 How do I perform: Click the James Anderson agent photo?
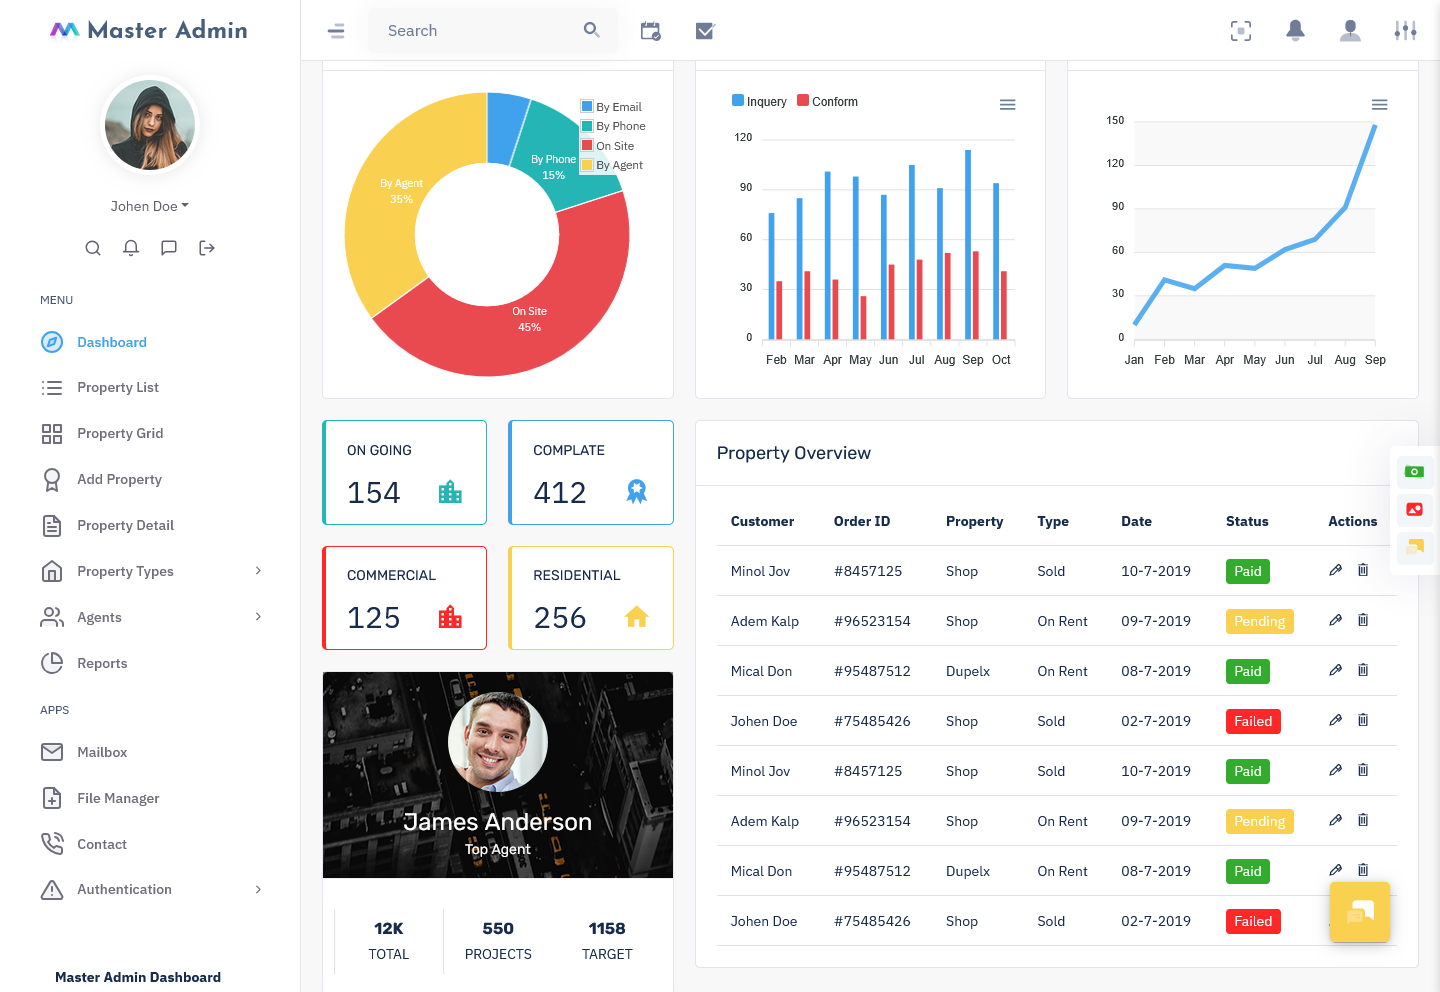coord(498,742)
